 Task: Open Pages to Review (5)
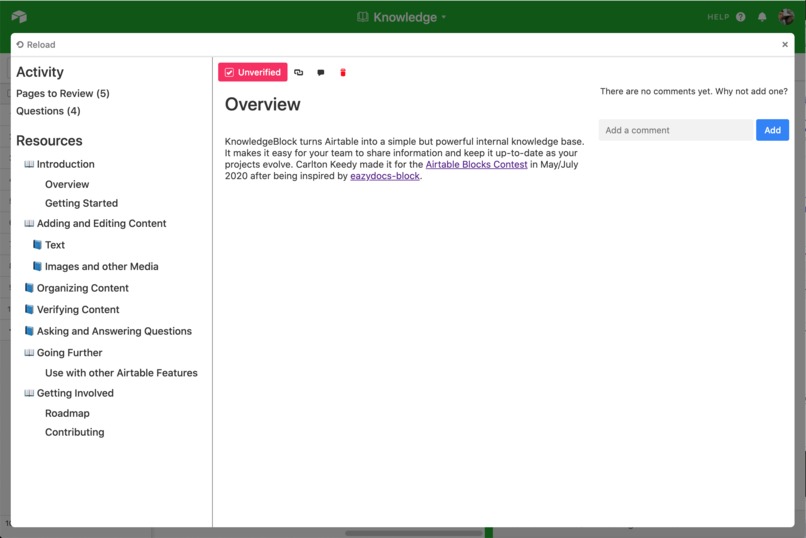point(63,94)
